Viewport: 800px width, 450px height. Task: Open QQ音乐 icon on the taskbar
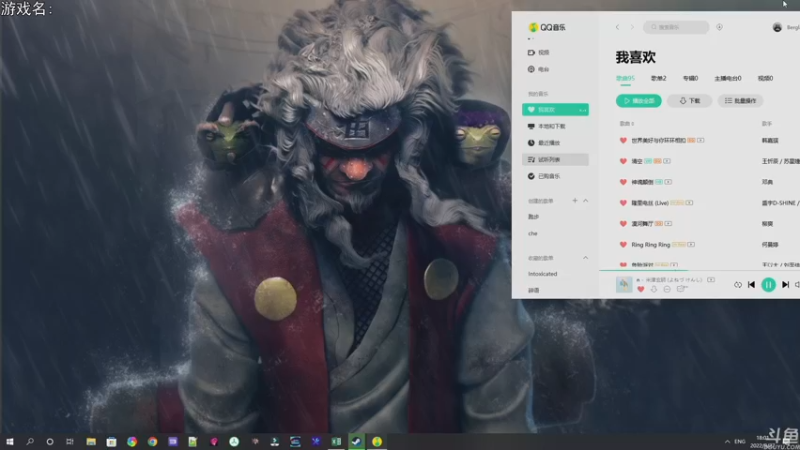click(x=377, y=442)
